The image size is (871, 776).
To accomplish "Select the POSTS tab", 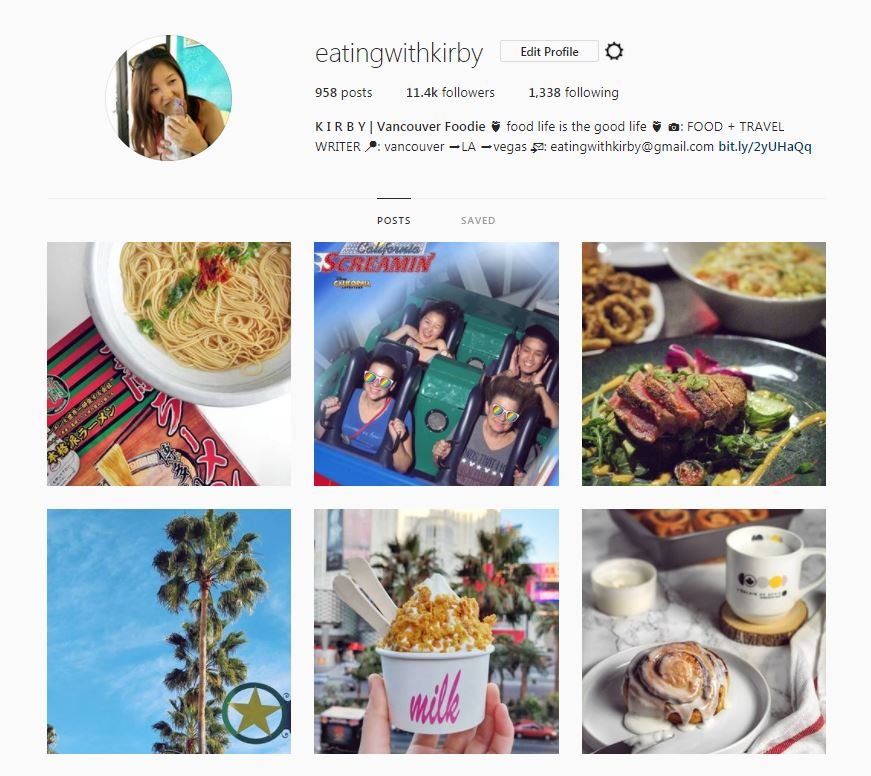I will 394,221.
